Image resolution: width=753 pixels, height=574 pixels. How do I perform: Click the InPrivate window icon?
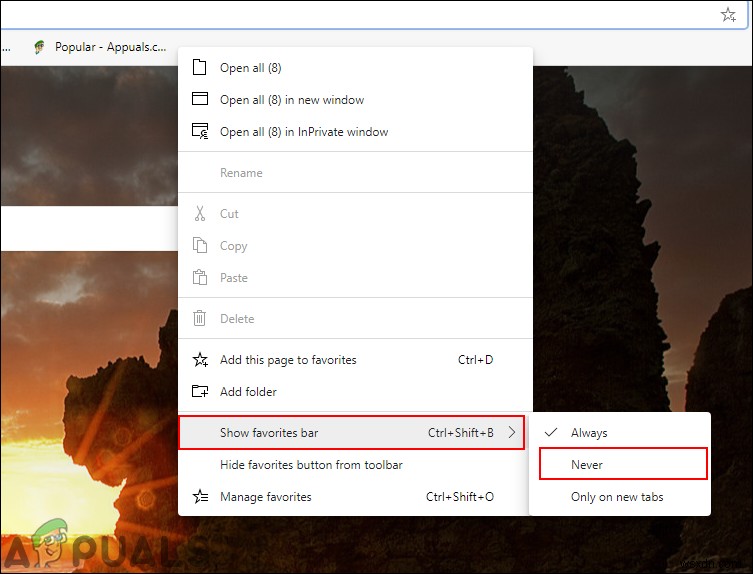point(200,131)
